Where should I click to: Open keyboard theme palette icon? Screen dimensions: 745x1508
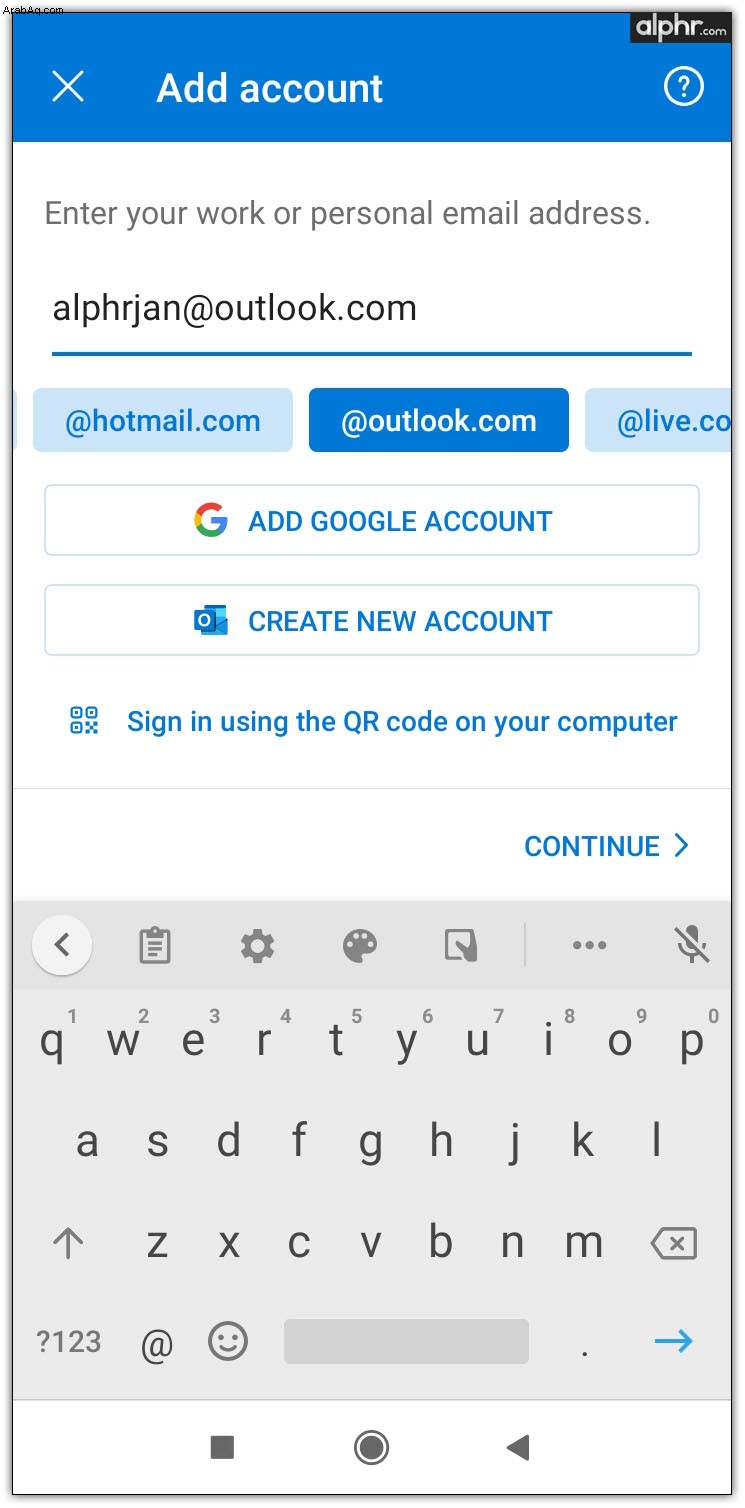[x=360, y=945]
